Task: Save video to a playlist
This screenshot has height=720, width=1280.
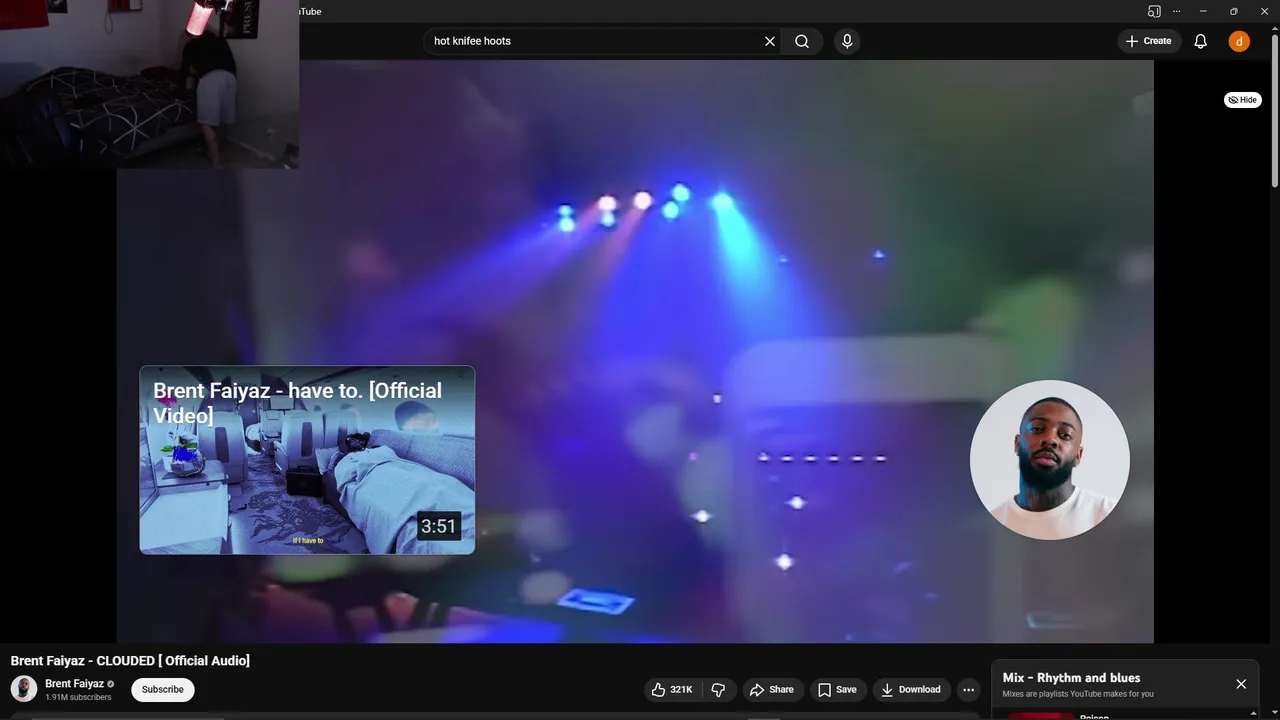Action: click(x=837, y=690)
